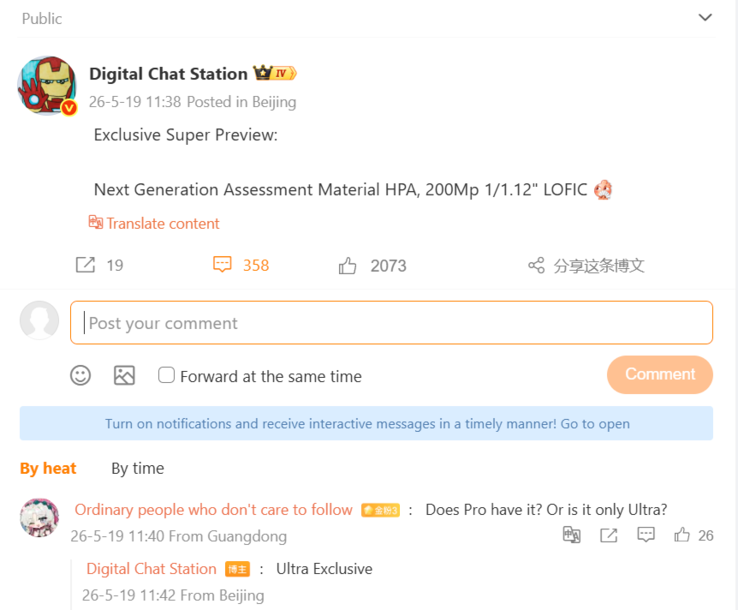Click the reply icon on the Guangdong comment
The width and height of the screenshot is (738, 610).
tap(646, 535)
